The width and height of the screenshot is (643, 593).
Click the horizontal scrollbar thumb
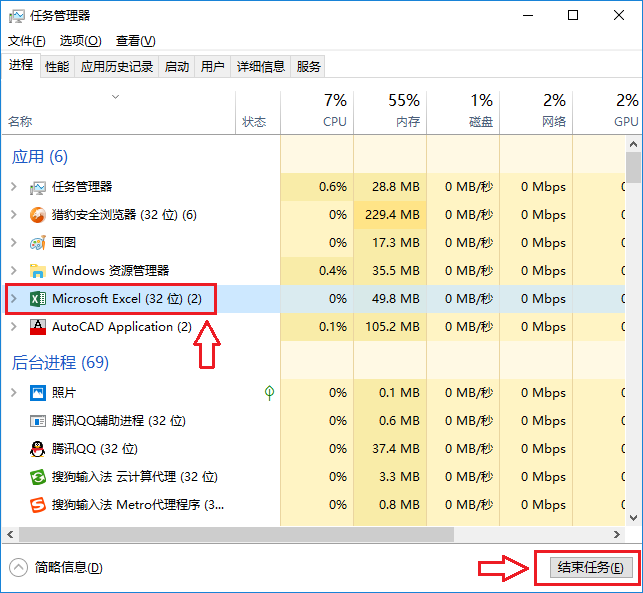pyautogui.click(x=236, y=534)
